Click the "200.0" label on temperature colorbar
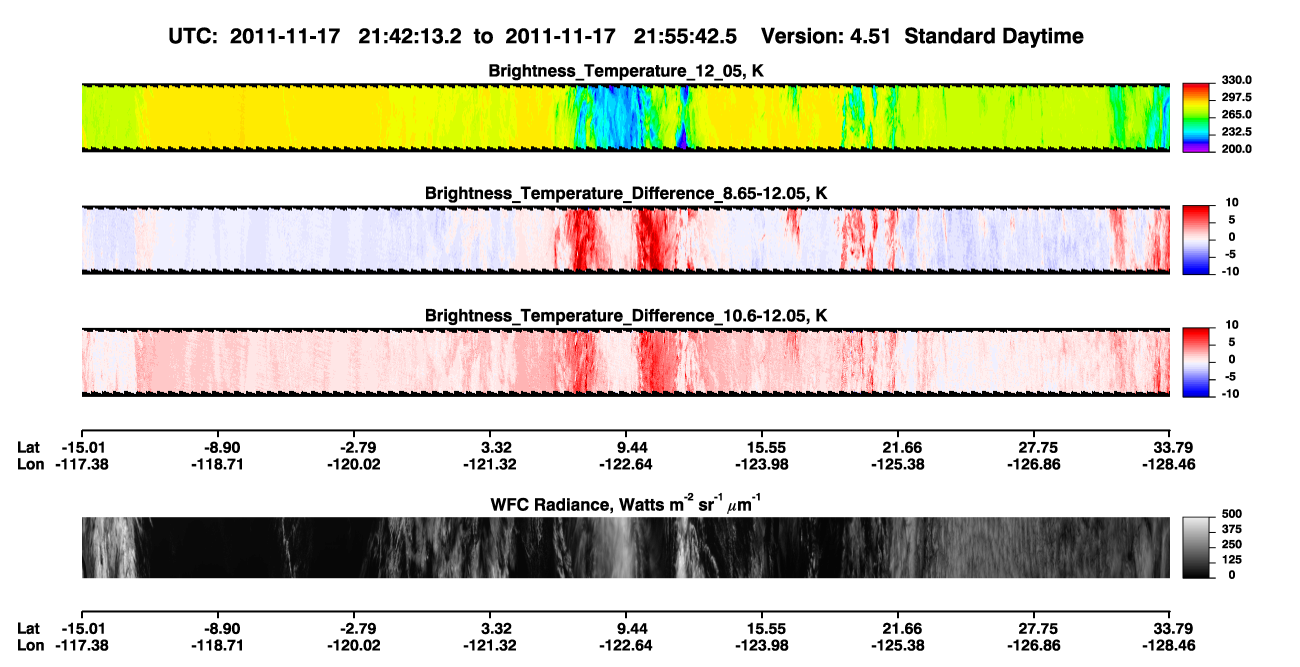1300x667 pixels. click(1236, 149)
